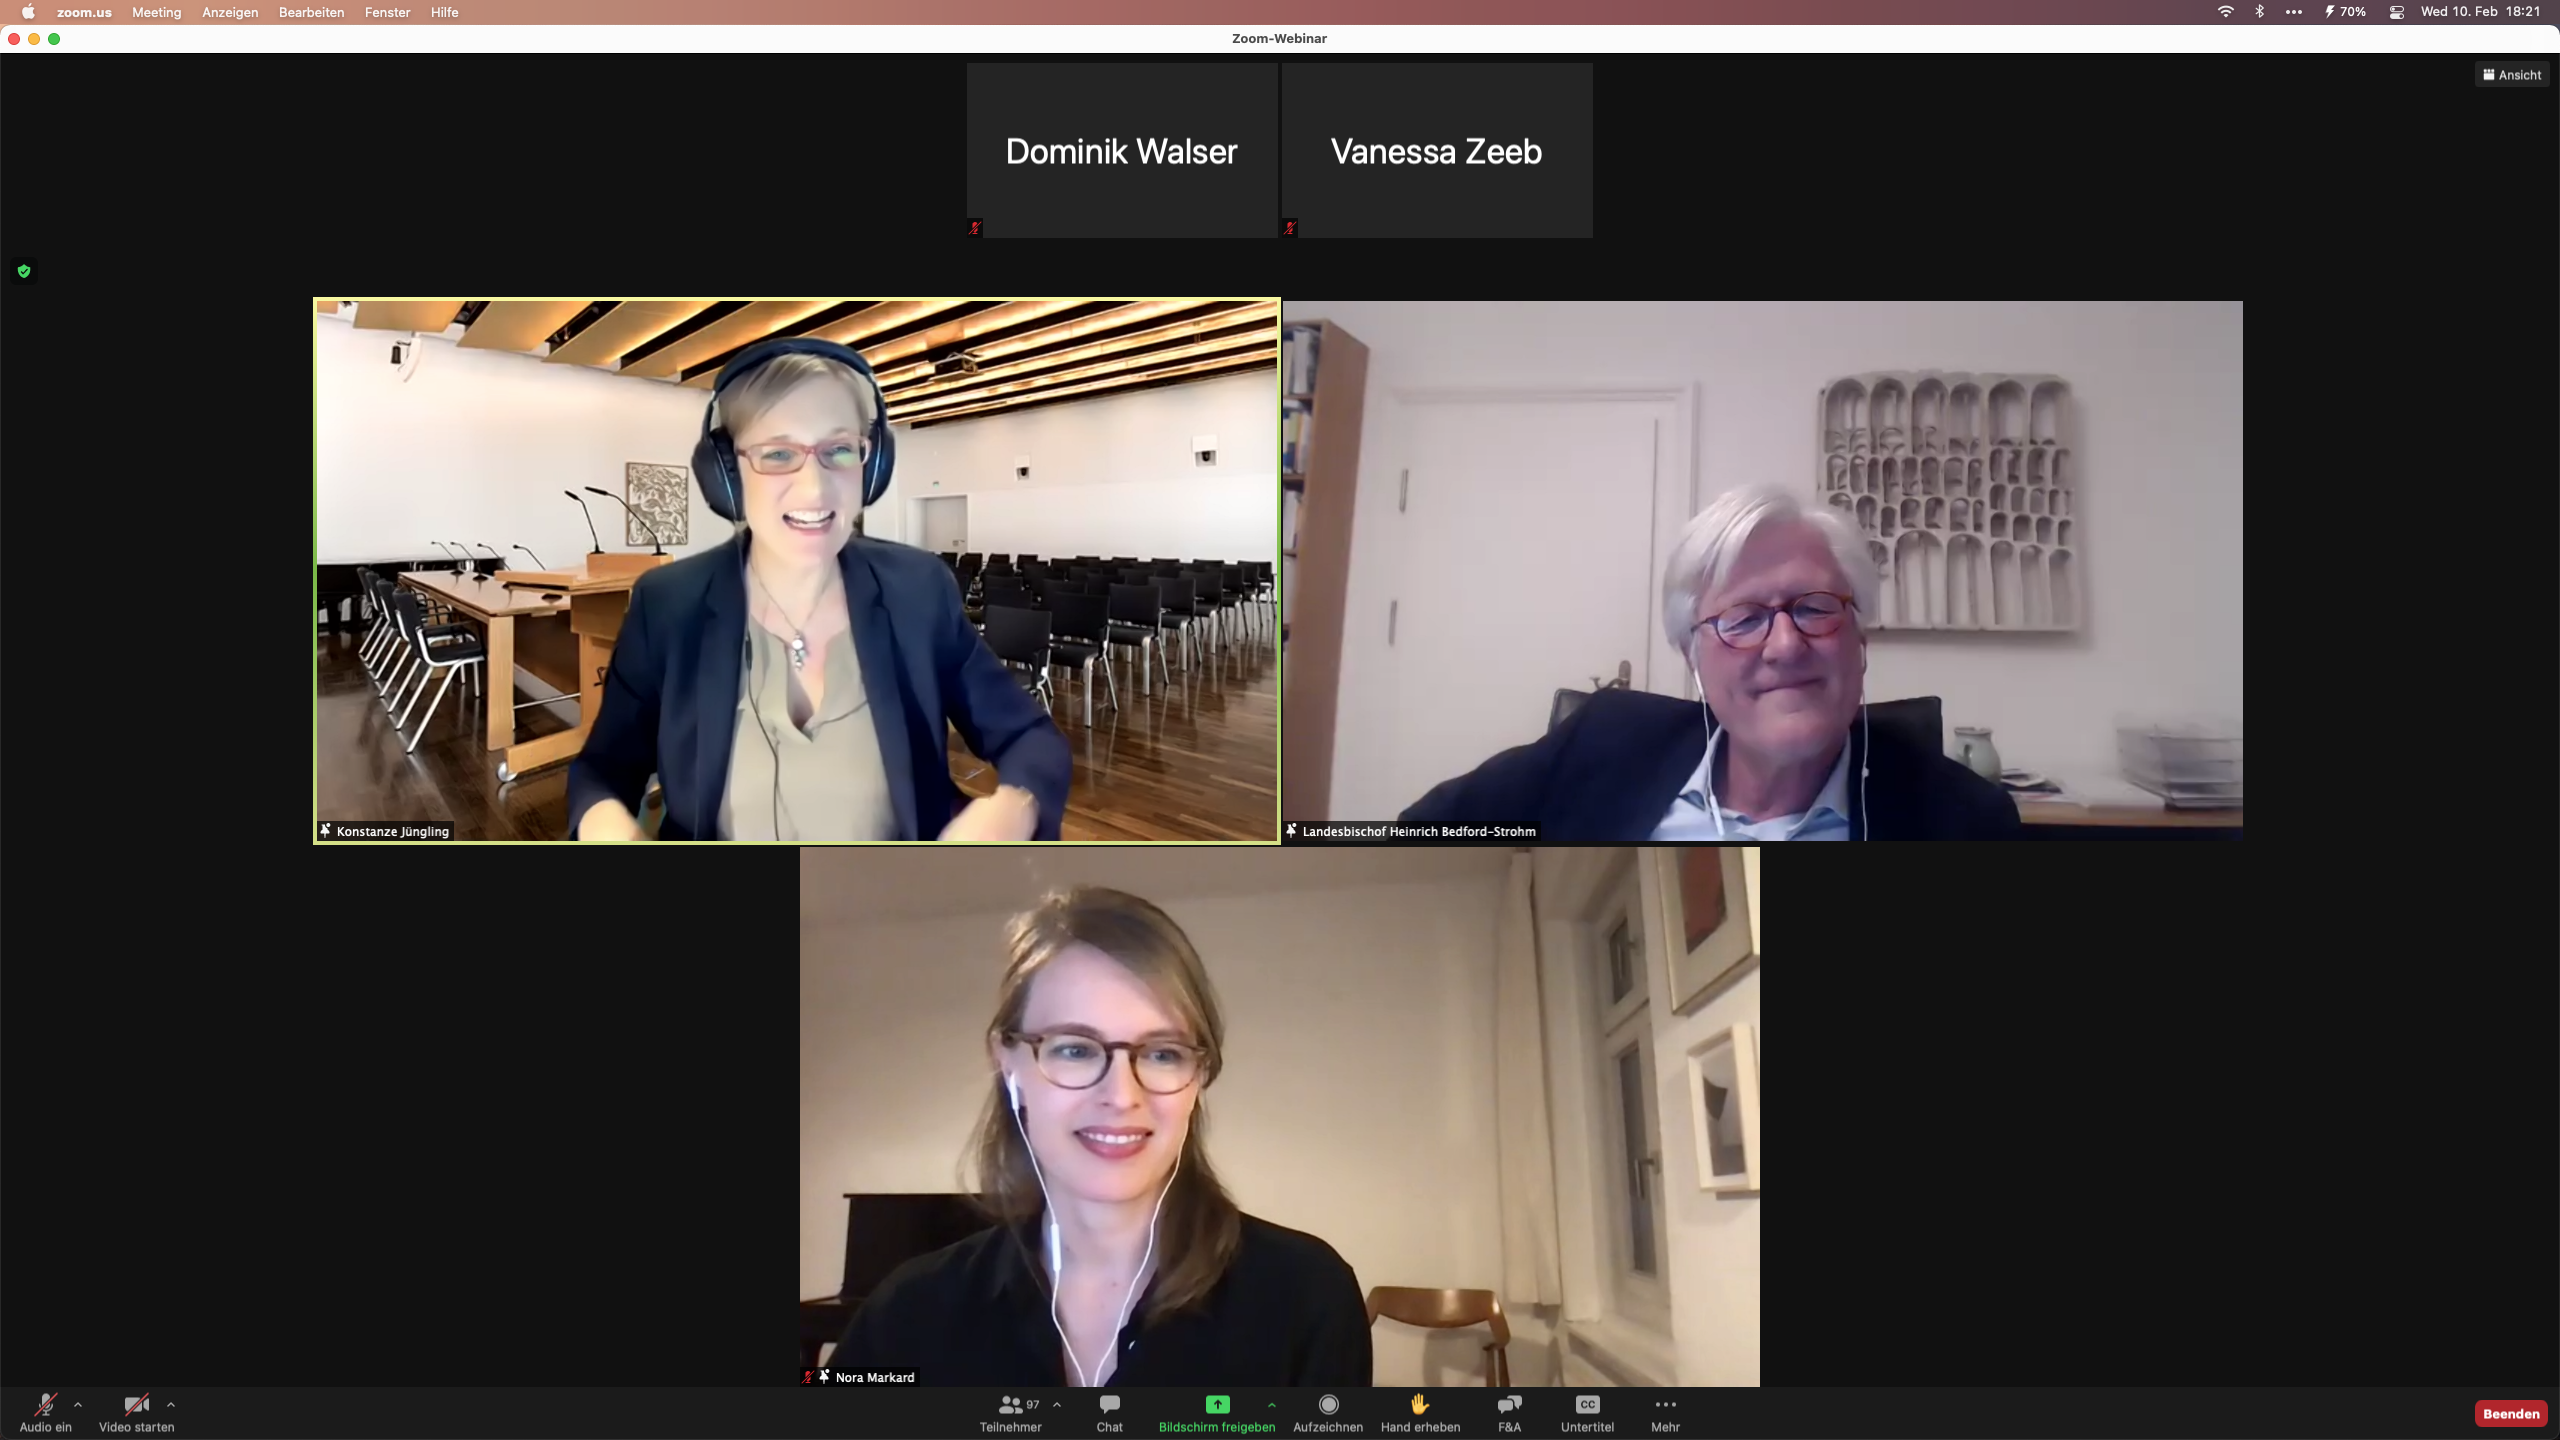
Task: Start Bildschirm freigeben screen sharing
Action: (1216, 1412)
